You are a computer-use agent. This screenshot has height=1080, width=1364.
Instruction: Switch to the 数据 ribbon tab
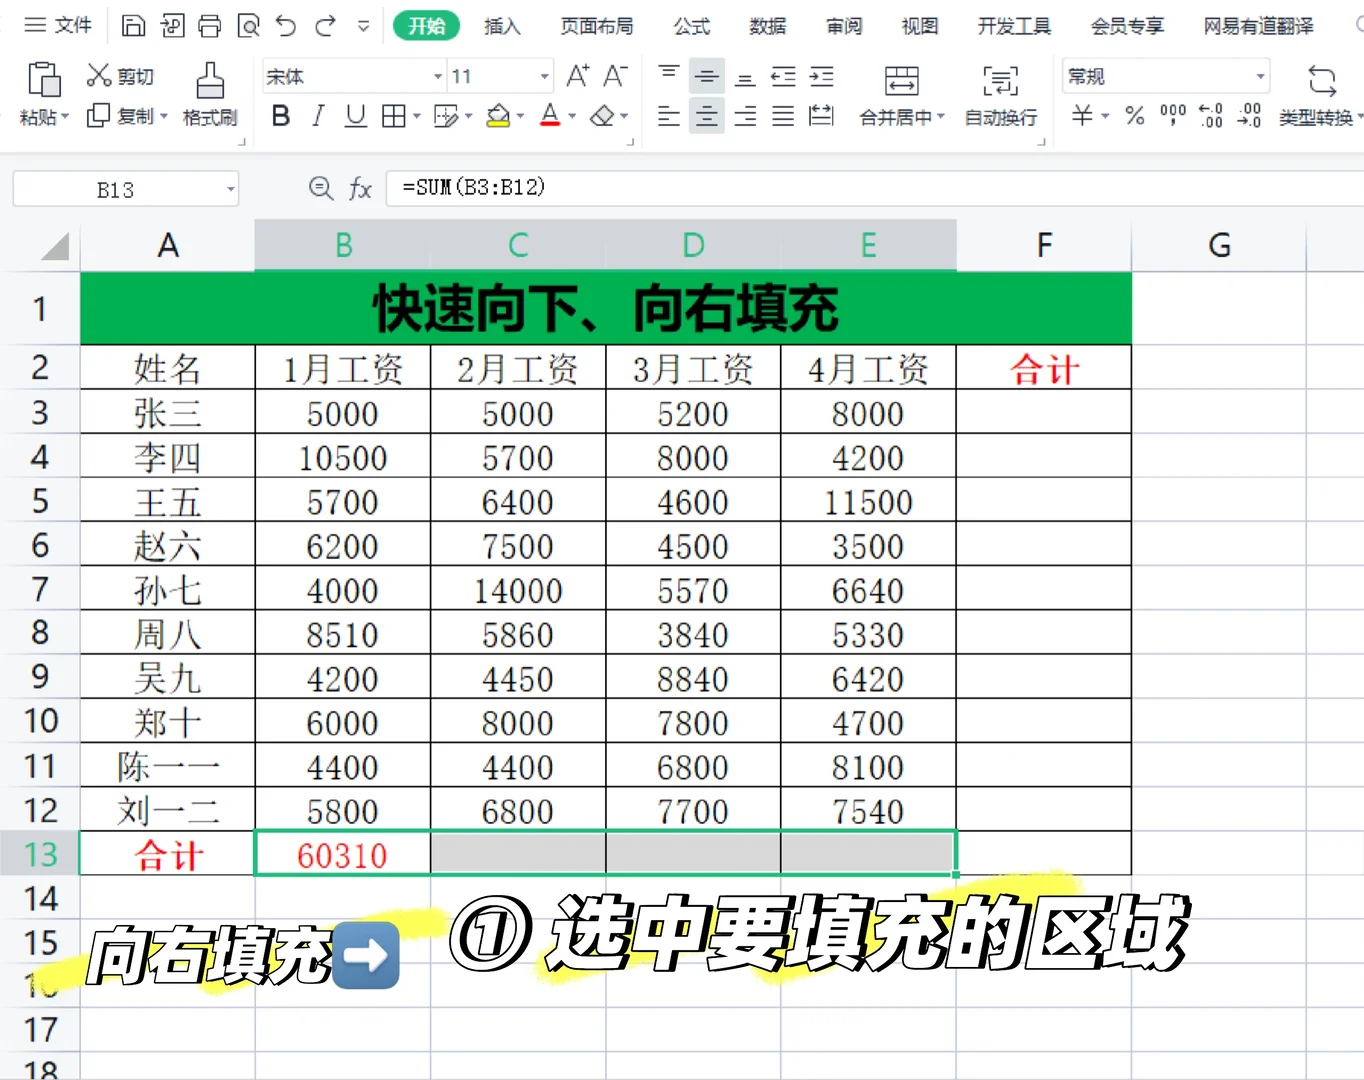pyautogui.click(x=767, y=27)
